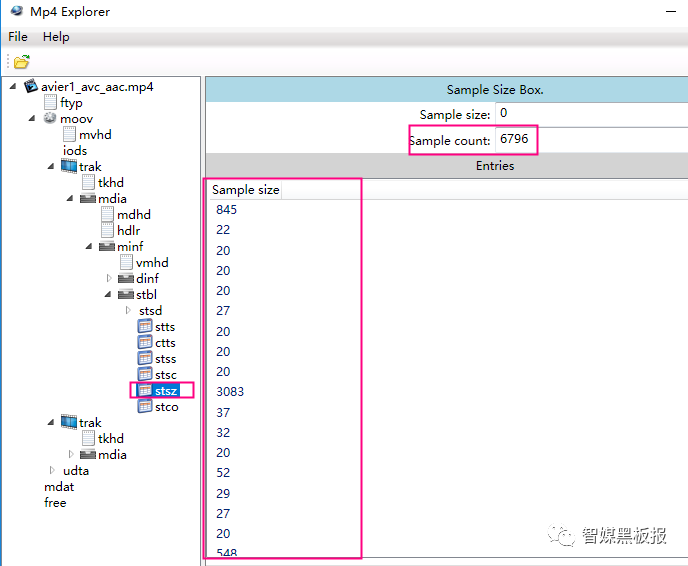This screenshot has width=688, height=566.
Task: Click the ftyp box icon
Action: 50,102
